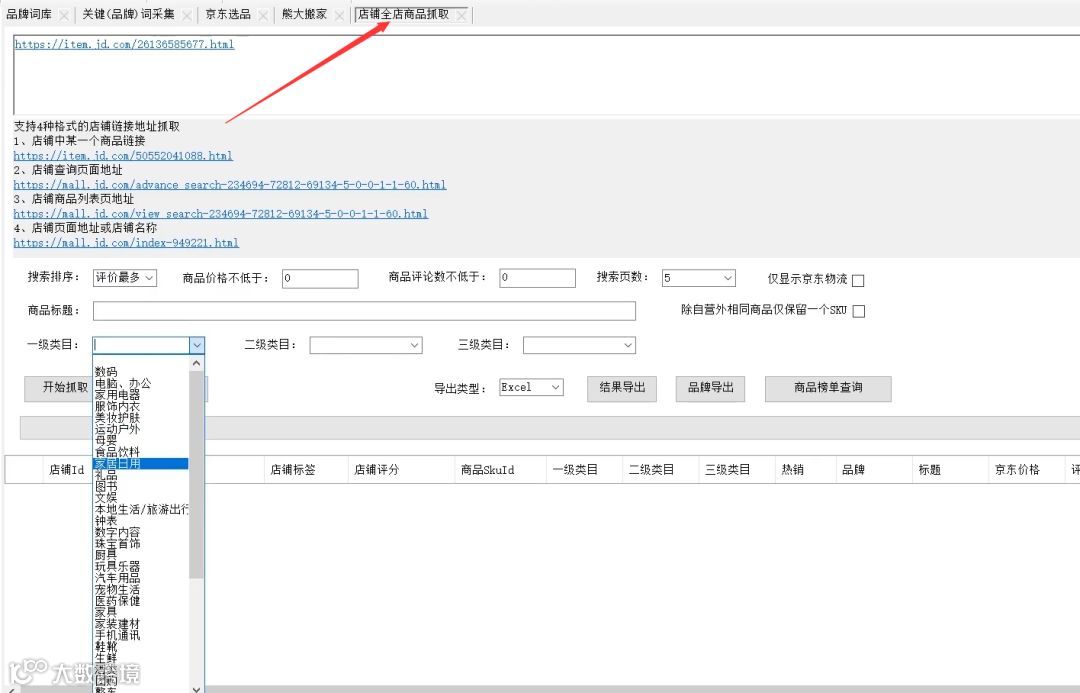Open the 二级类目 dropdown
The width and height of the screenshot is (1080, 693).
pos(366,345)
